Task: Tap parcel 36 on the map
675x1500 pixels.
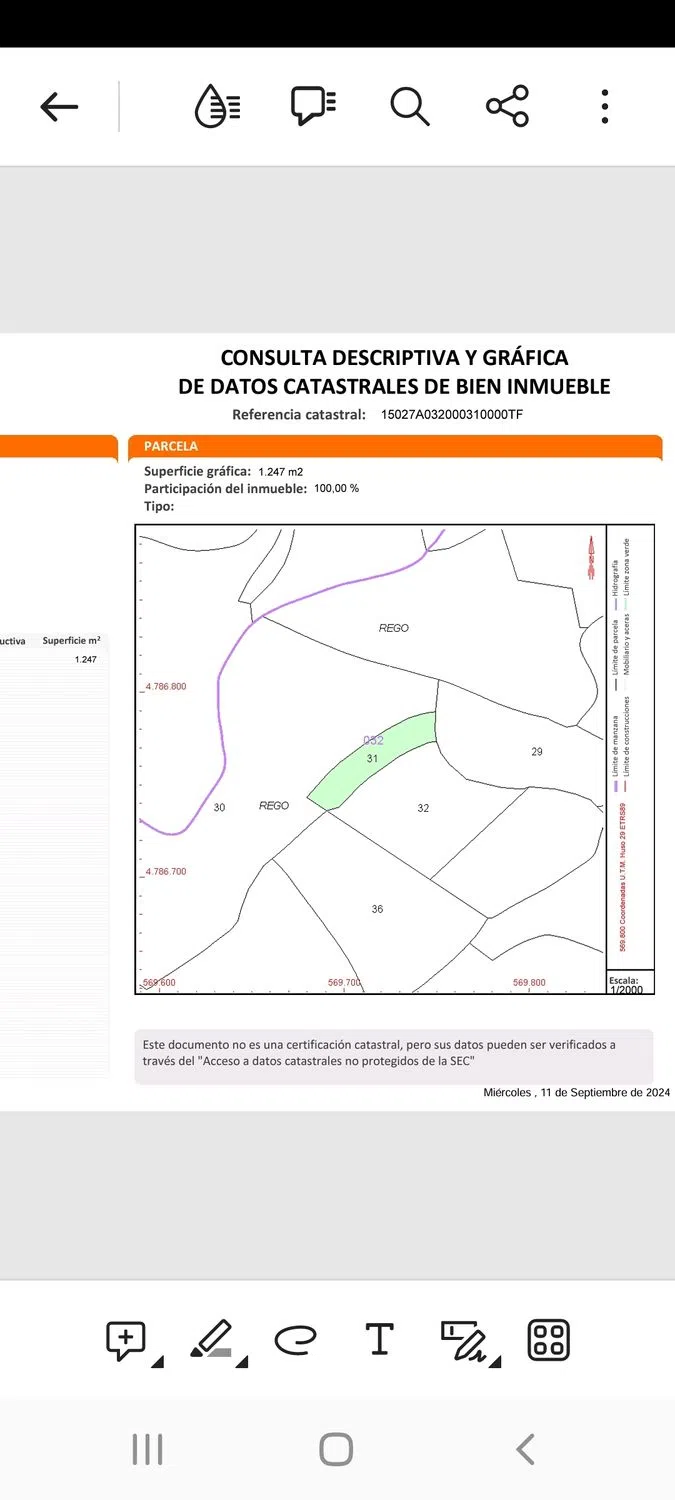Action: point(377,909)
